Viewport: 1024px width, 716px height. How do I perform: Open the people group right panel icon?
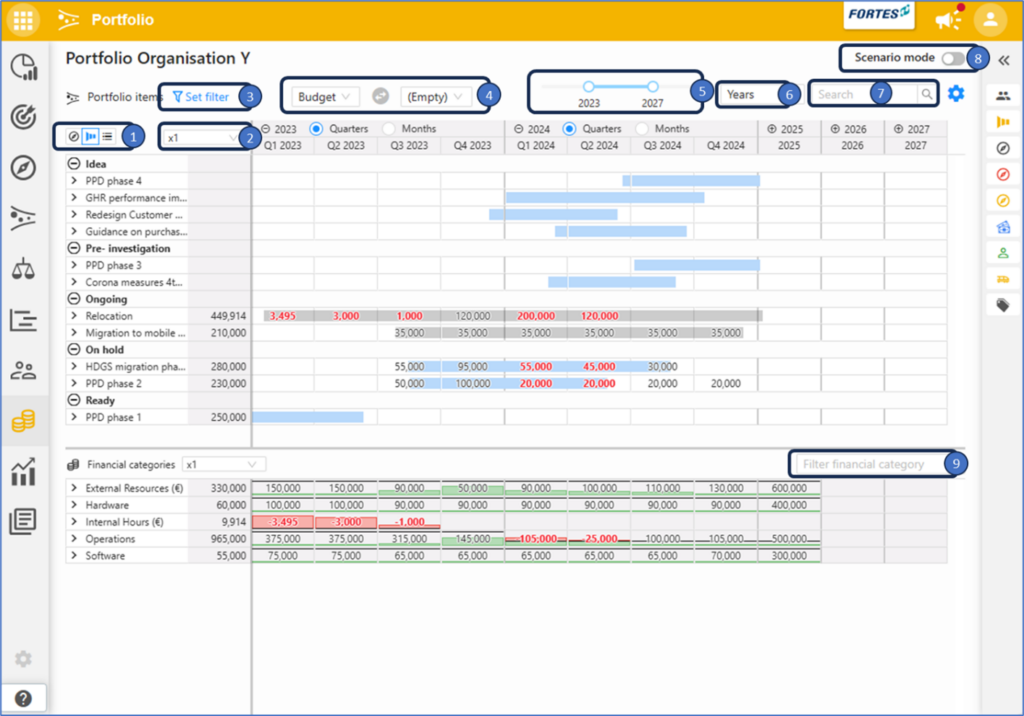pos(1003,96)
